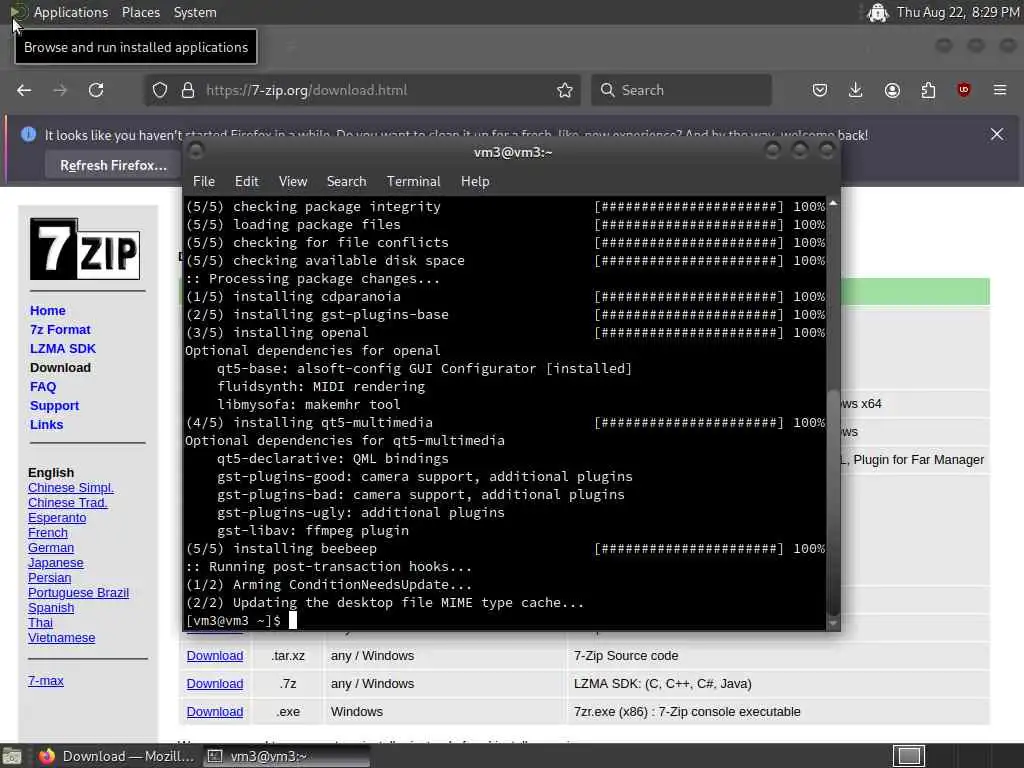Switch language to Portuguese Brazil
This screenshot has width=1024, height=768.
click(78, 593)
